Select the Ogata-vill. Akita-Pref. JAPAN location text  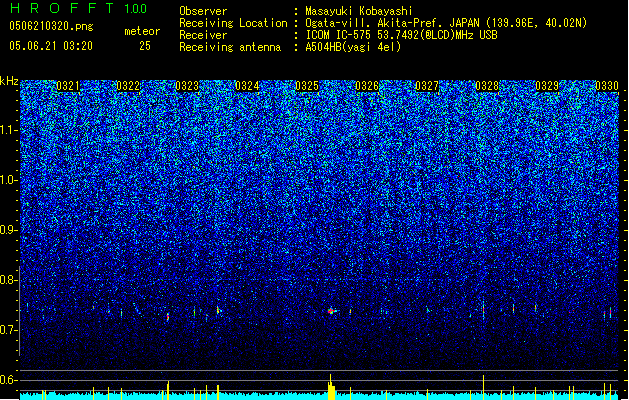[446, 23]
